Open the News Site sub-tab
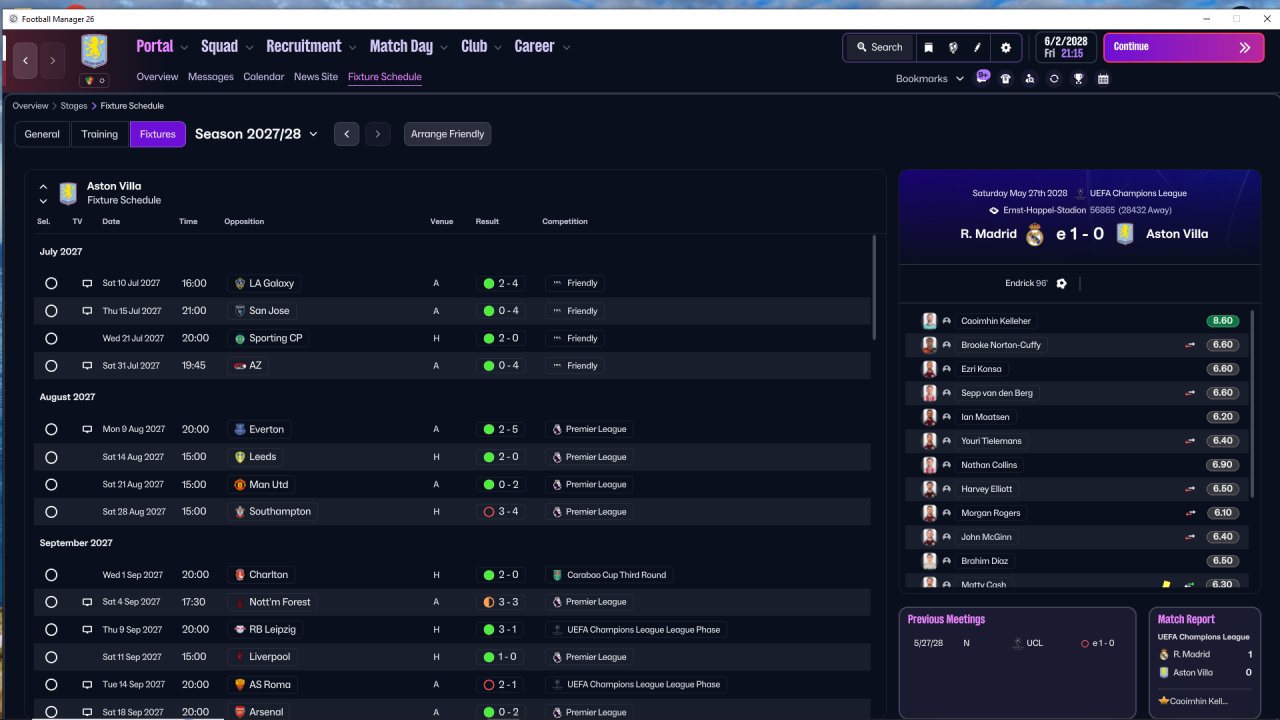Screen dimensions: 1280x720 (316, 77)
